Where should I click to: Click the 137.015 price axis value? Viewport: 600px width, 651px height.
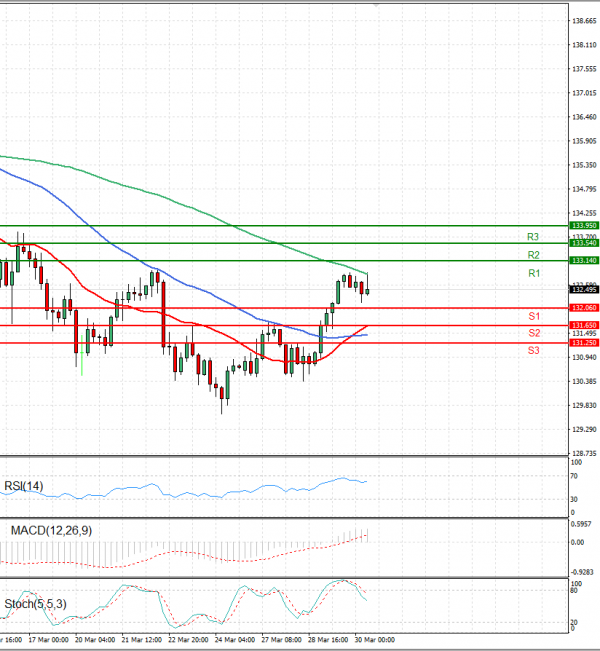click(584, 93)
